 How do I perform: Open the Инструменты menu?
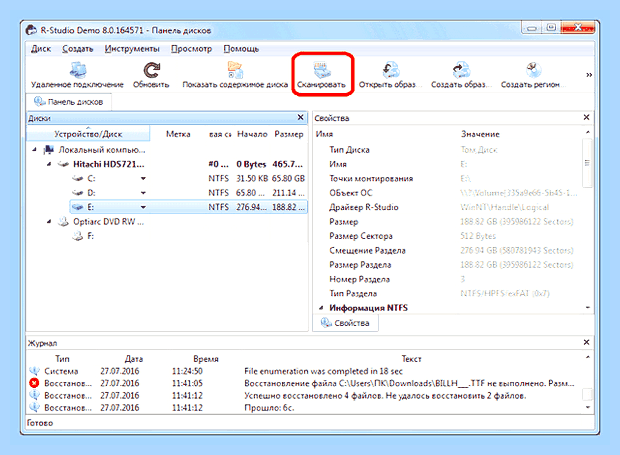point(132,49)
